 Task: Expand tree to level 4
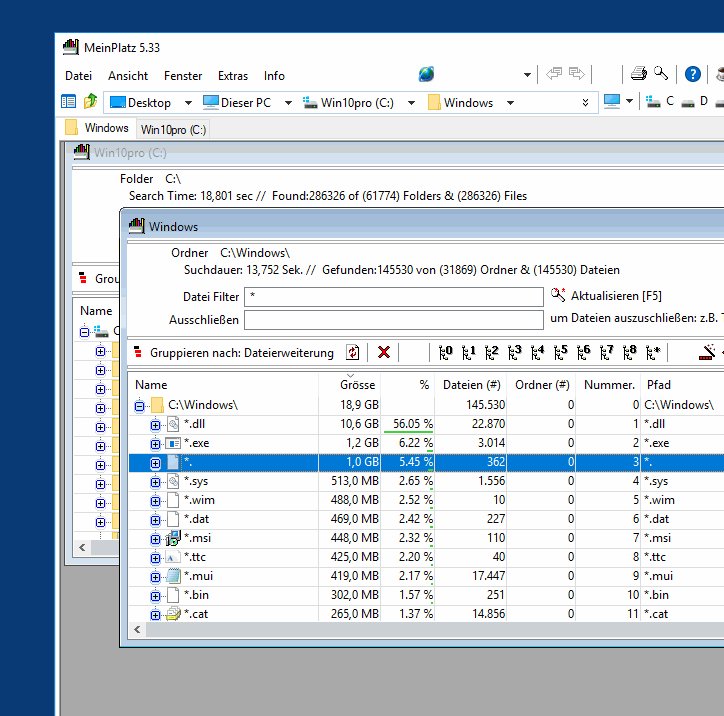[538, 353]
